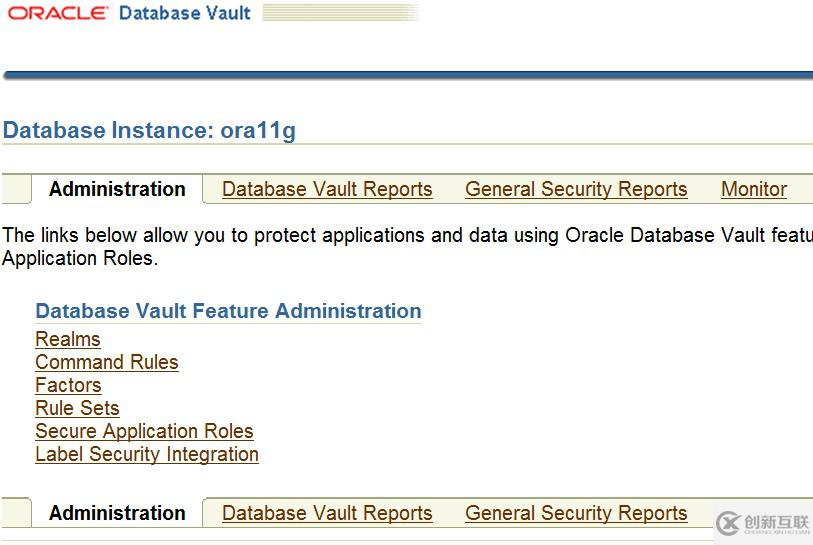Open the Realms link
The image size is (813, 545).
pos(68,340)
